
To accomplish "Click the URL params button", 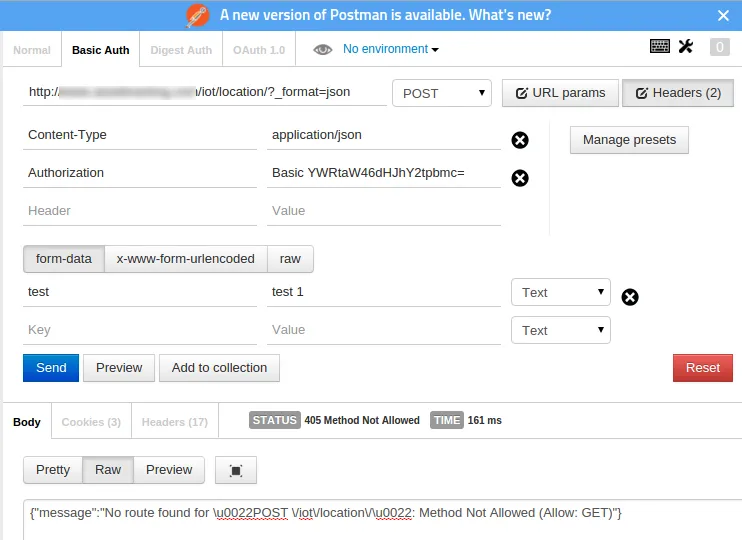I will (x=560, y=93).
